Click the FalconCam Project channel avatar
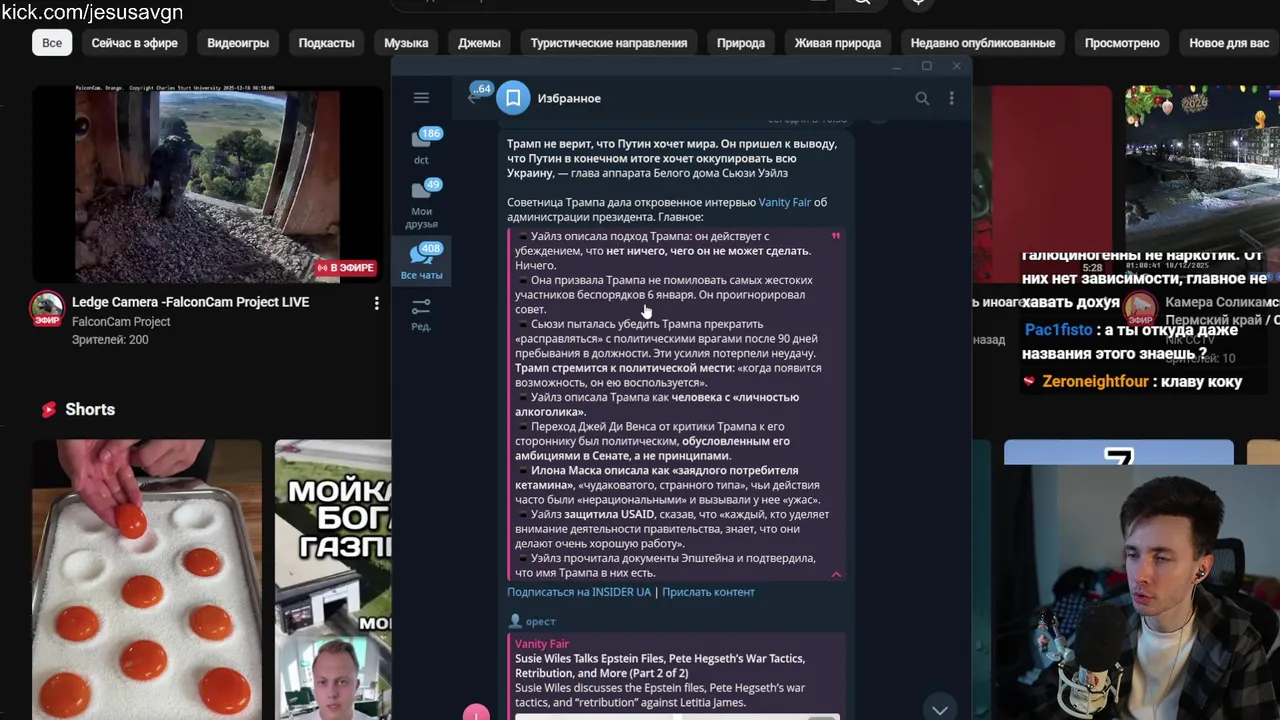 [x=46, y=310]
